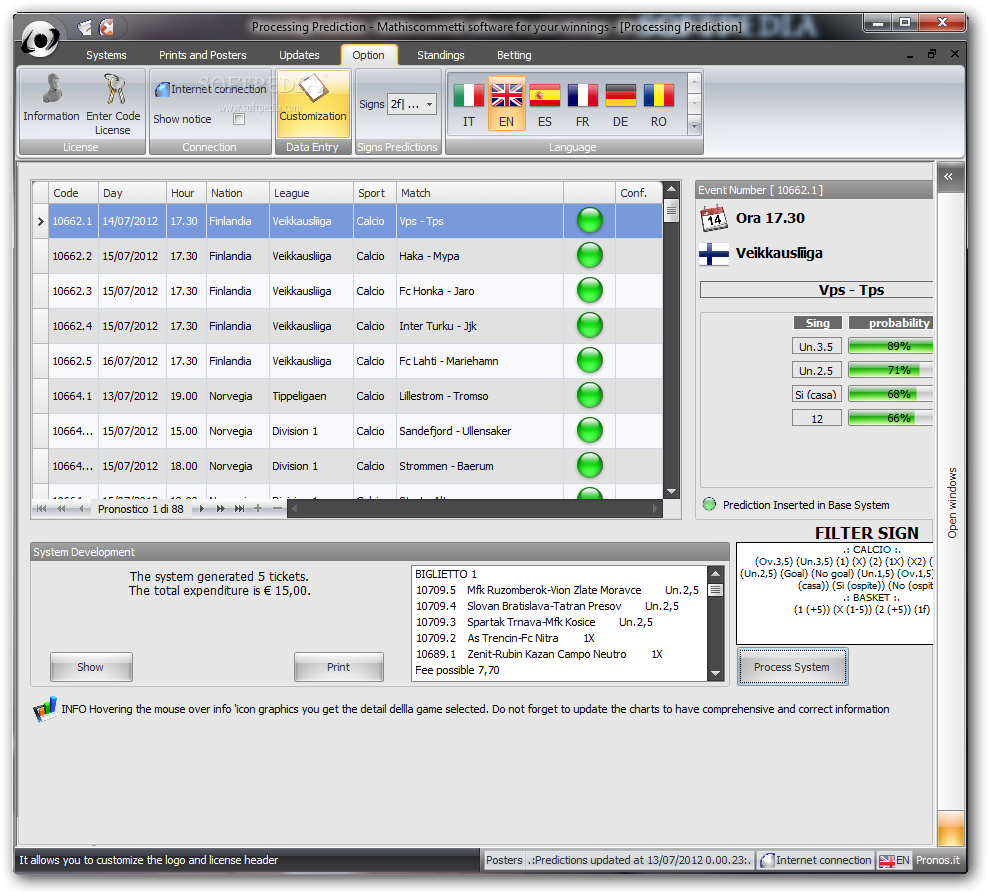Click the second quick access toolbar icon
989x895 pixels.
[107, 26]
